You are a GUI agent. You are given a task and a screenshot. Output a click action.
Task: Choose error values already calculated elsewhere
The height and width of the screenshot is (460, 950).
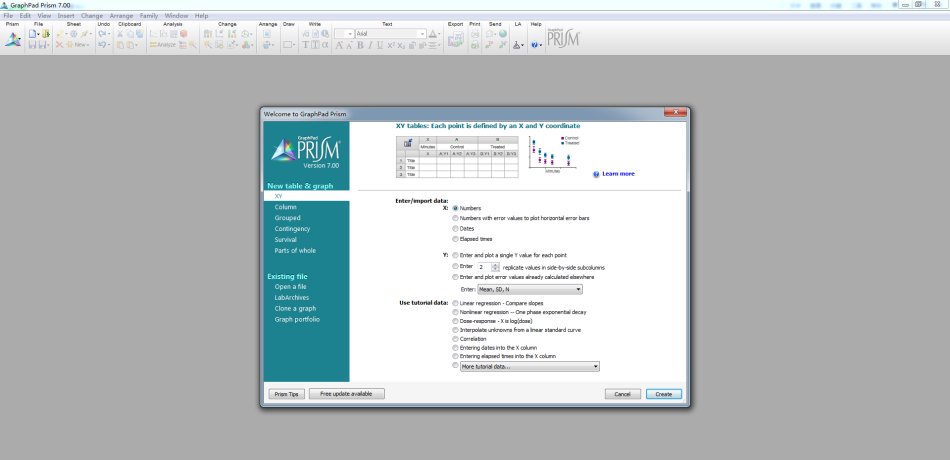click(456, 277)
